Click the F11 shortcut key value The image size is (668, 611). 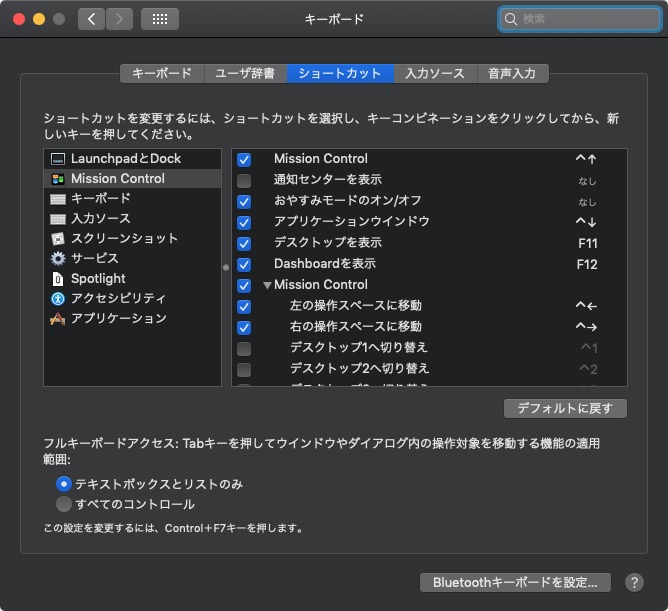[587, 243]
